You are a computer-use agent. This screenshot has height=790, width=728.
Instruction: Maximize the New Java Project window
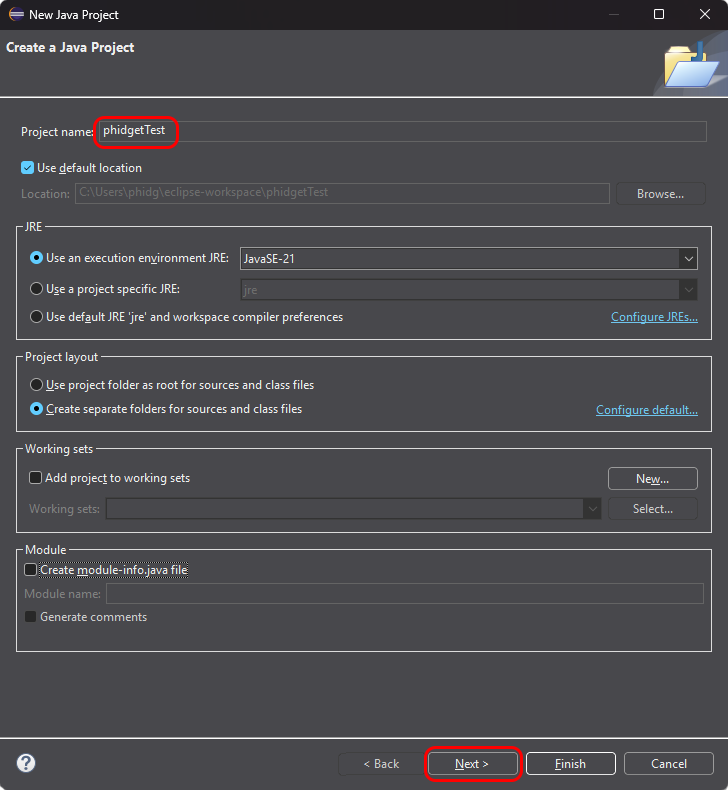(658, 14)
